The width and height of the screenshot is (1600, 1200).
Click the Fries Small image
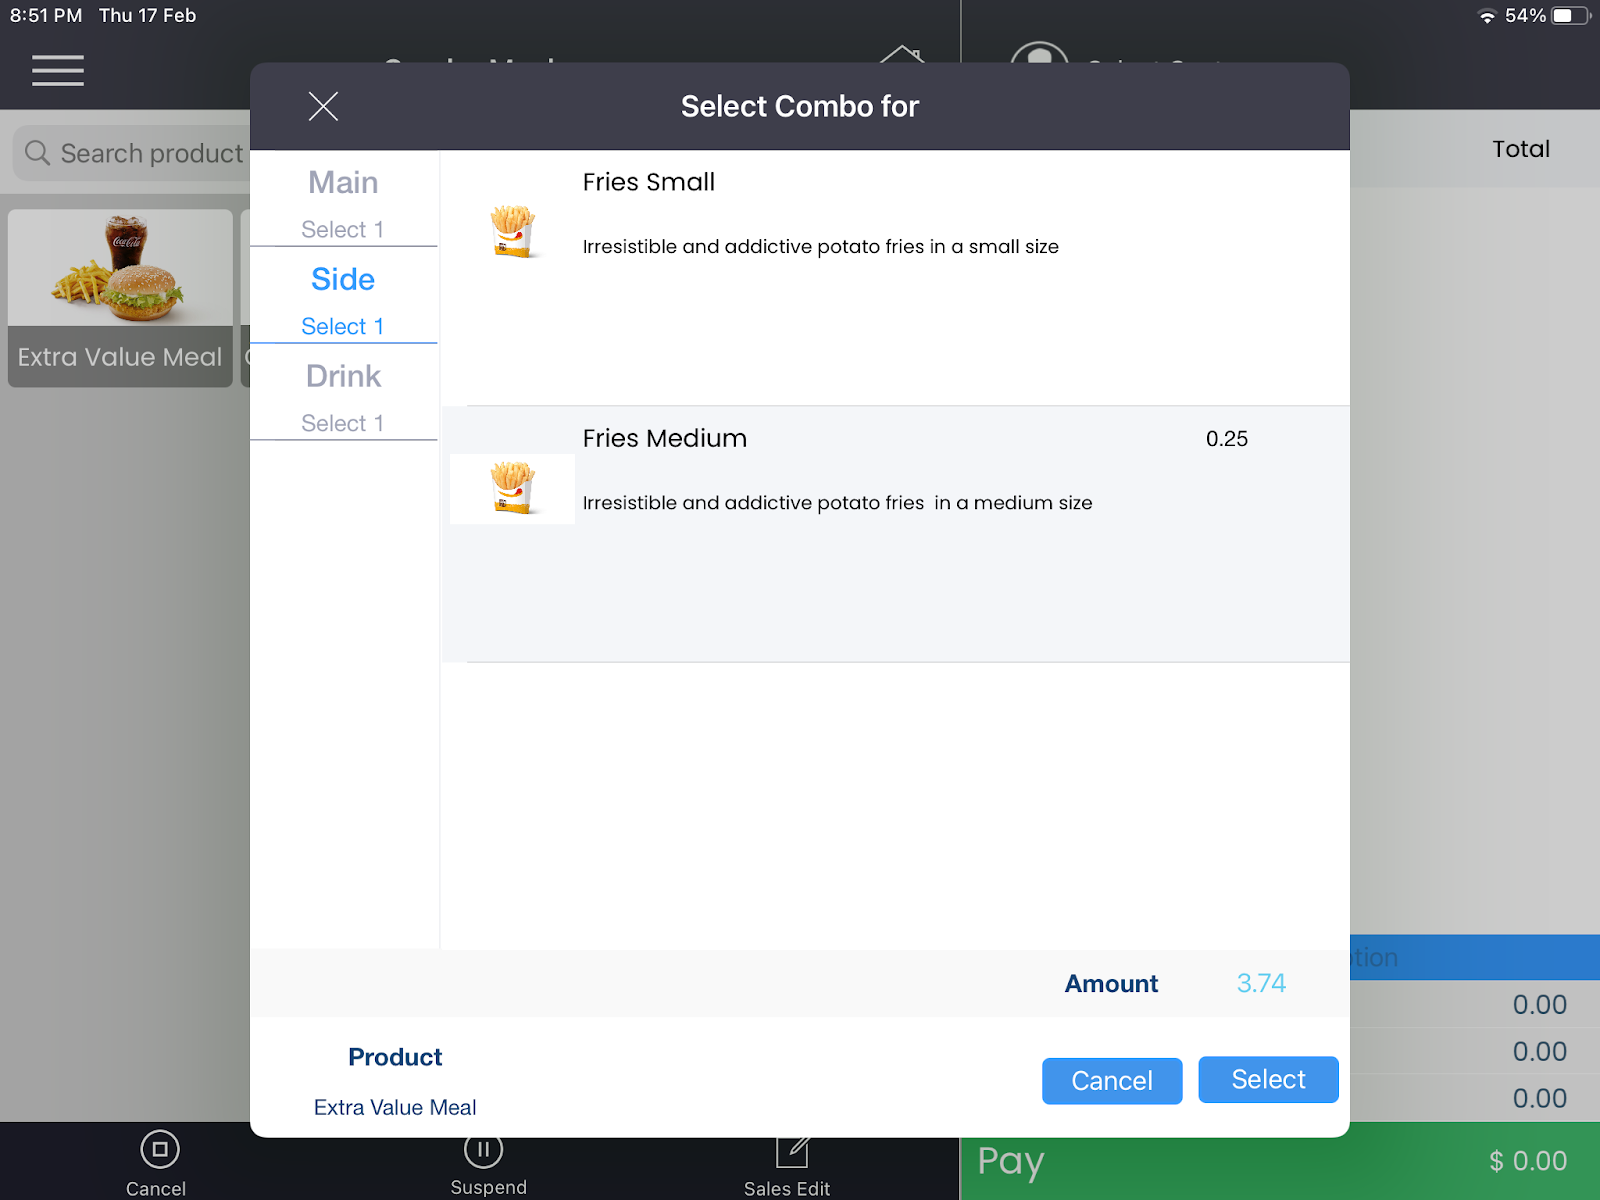click(x=513, y=232)
